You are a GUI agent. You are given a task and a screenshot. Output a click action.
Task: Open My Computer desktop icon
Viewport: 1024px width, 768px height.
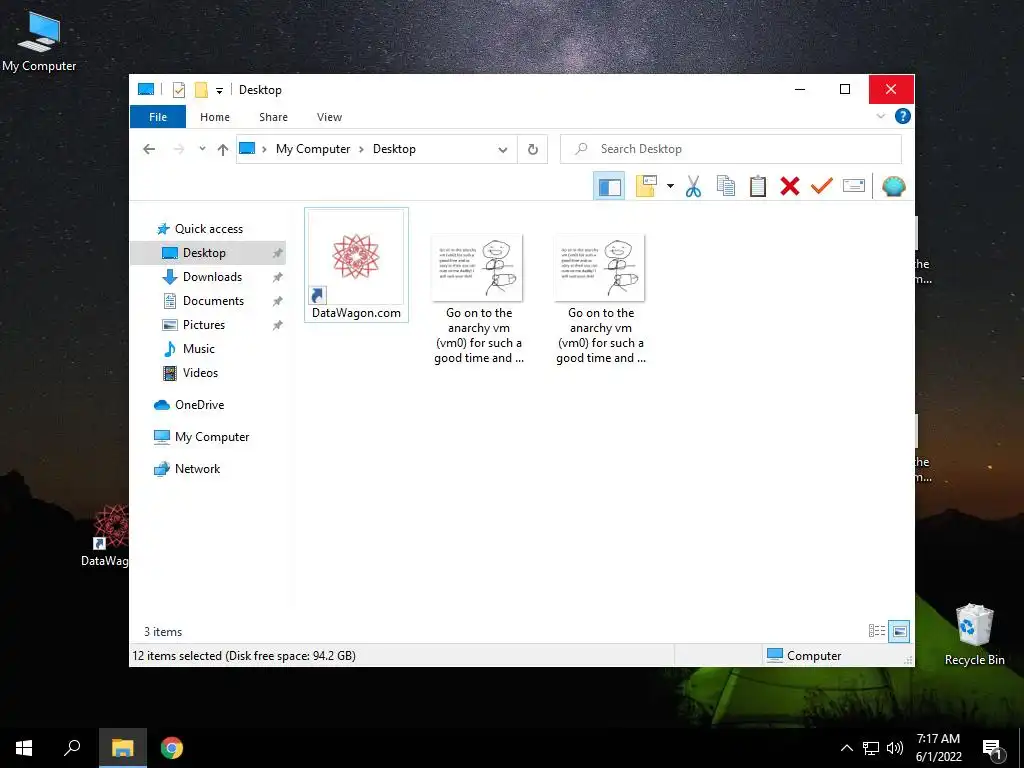[x=39, y=42]
